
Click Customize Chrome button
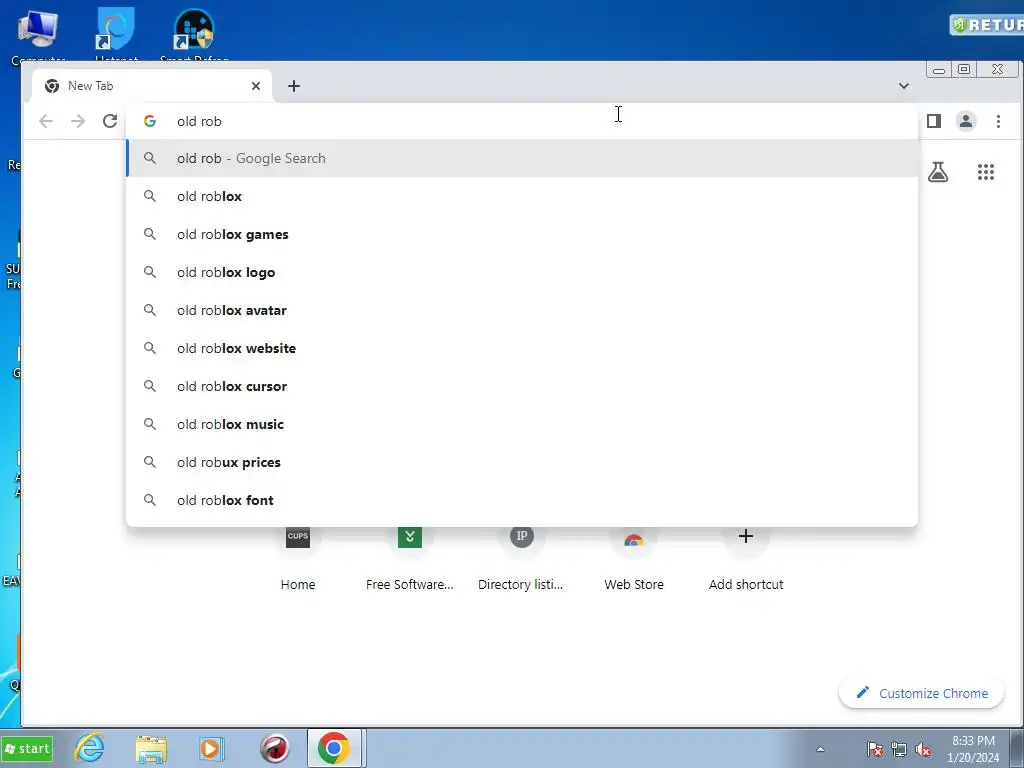(x=921, y=693)
